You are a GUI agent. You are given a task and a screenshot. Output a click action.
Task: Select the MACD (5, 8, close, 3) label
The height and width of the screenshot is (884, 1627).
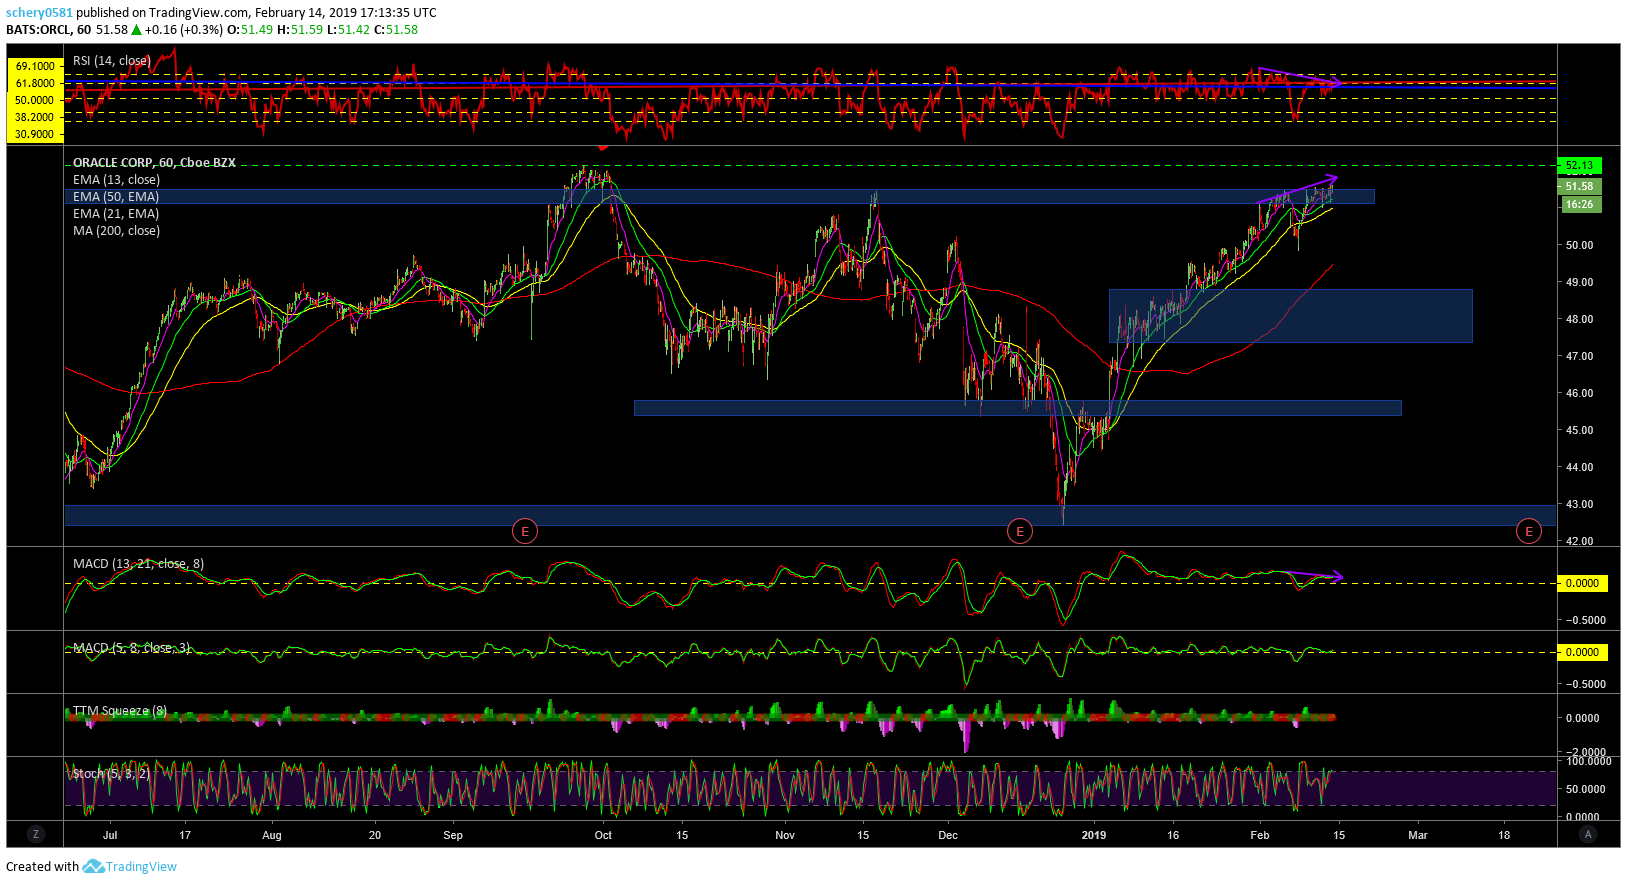[x=131, y=648]
